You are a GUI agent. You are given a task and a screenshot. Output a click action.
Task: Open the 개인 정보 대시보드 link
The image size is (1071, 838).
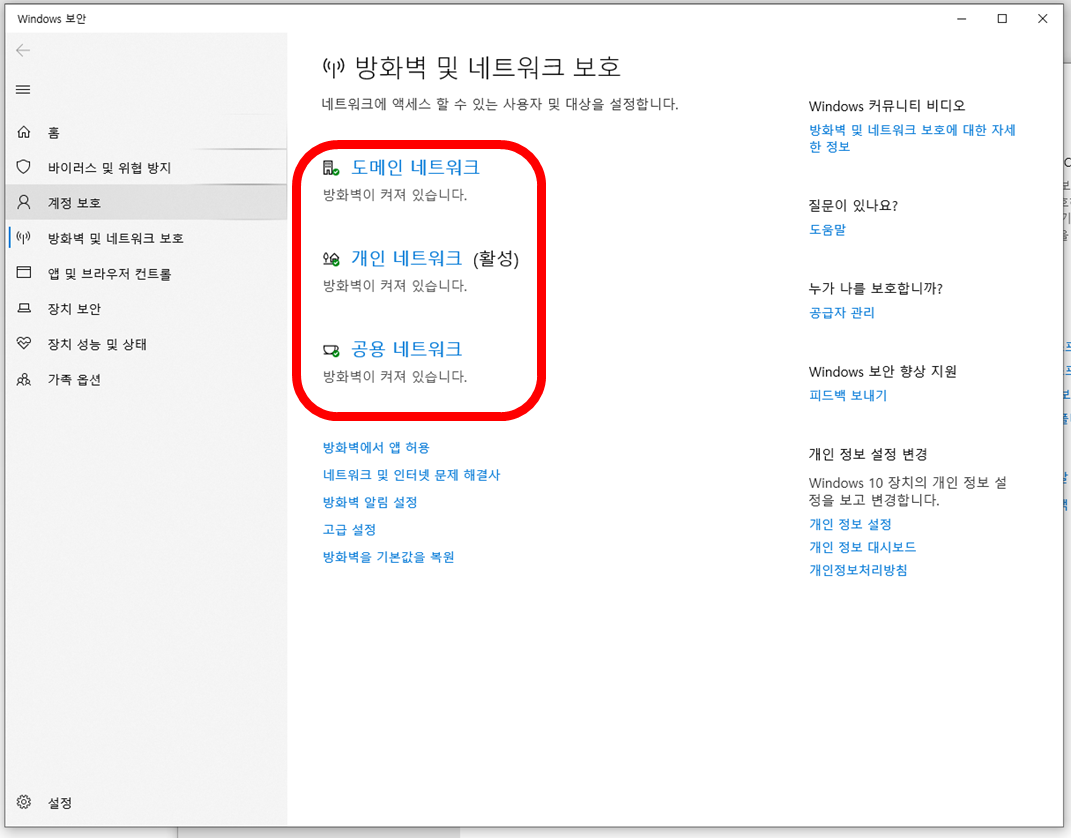(x=863, y=546)
